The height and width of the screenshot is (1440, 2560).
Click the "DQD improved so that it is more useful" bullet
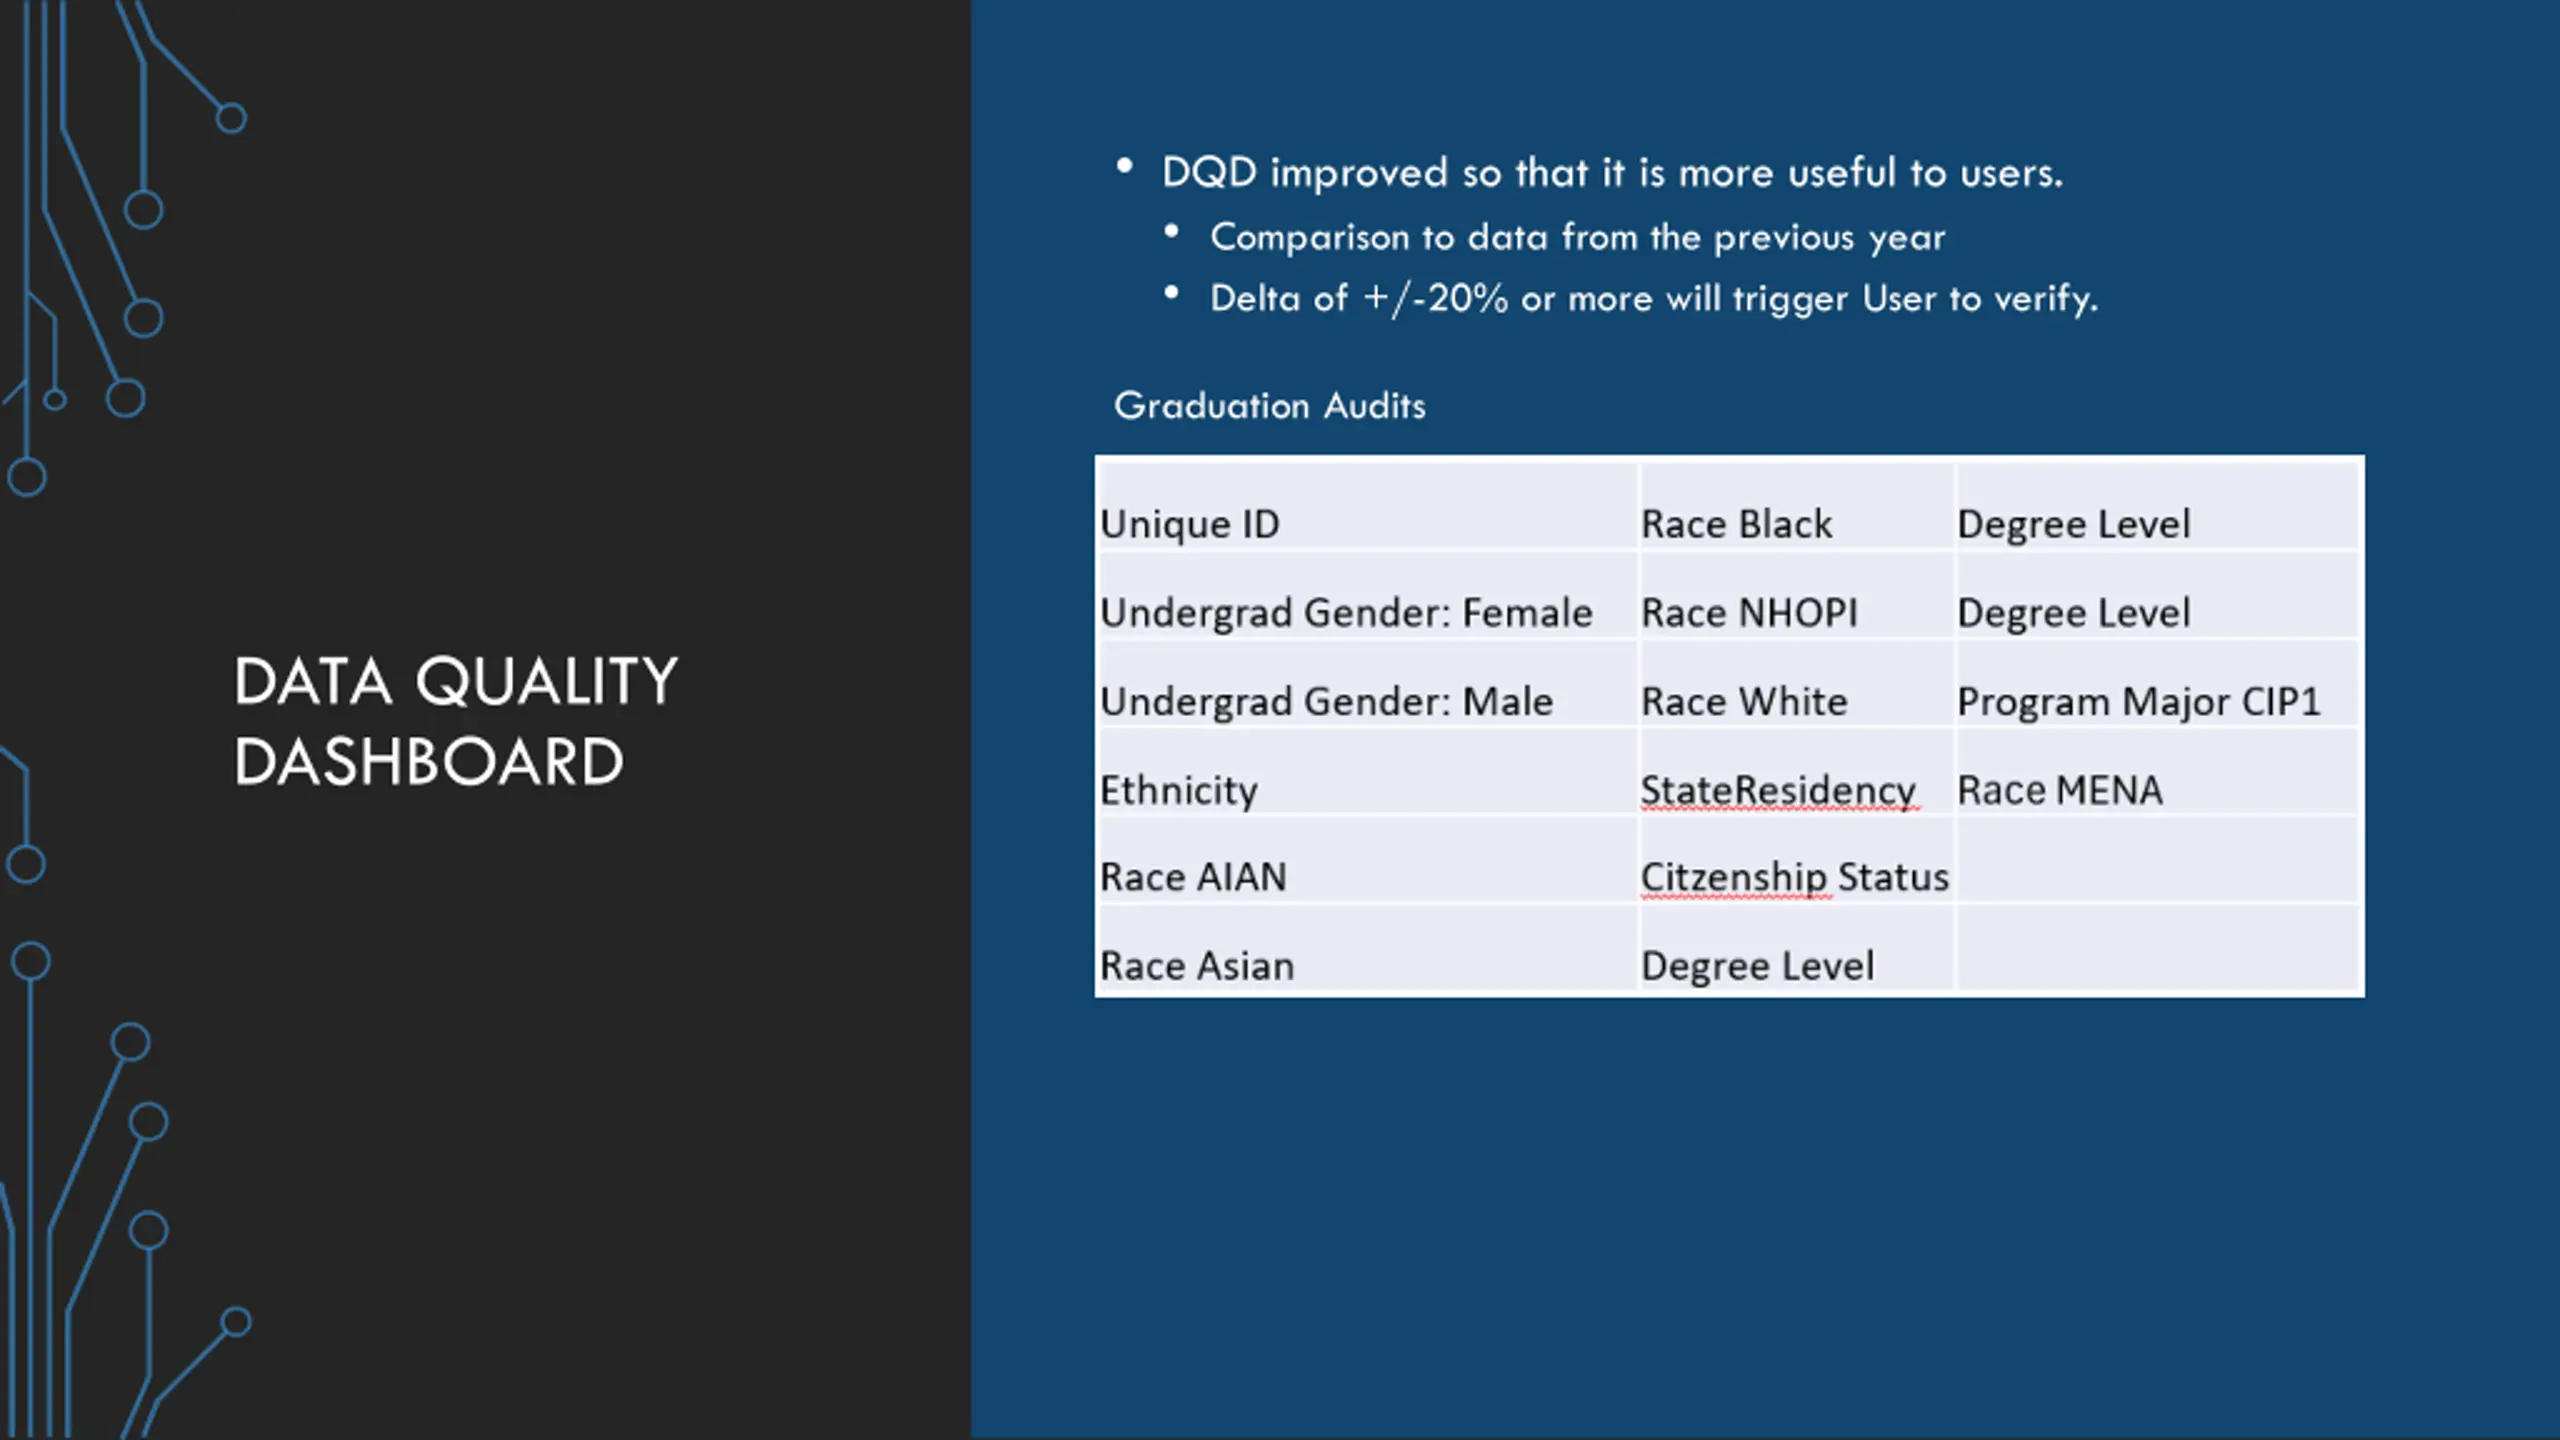1612,173
